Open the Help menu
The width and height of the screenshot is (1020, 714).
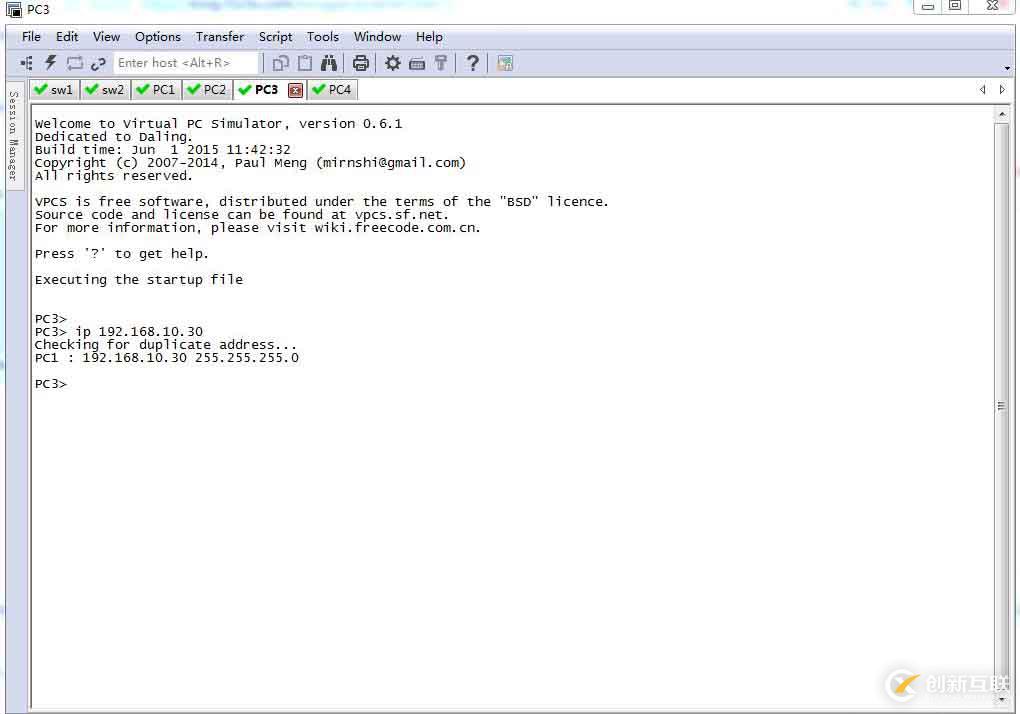point(429,36)
